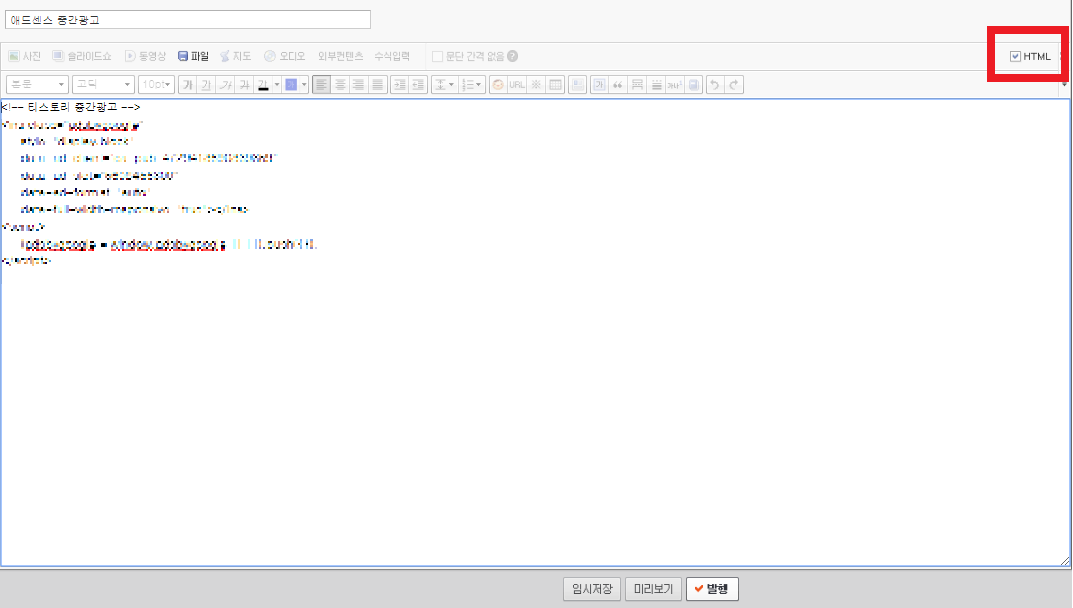
Task: Insert a 지도 map
Action: [235, 56]
